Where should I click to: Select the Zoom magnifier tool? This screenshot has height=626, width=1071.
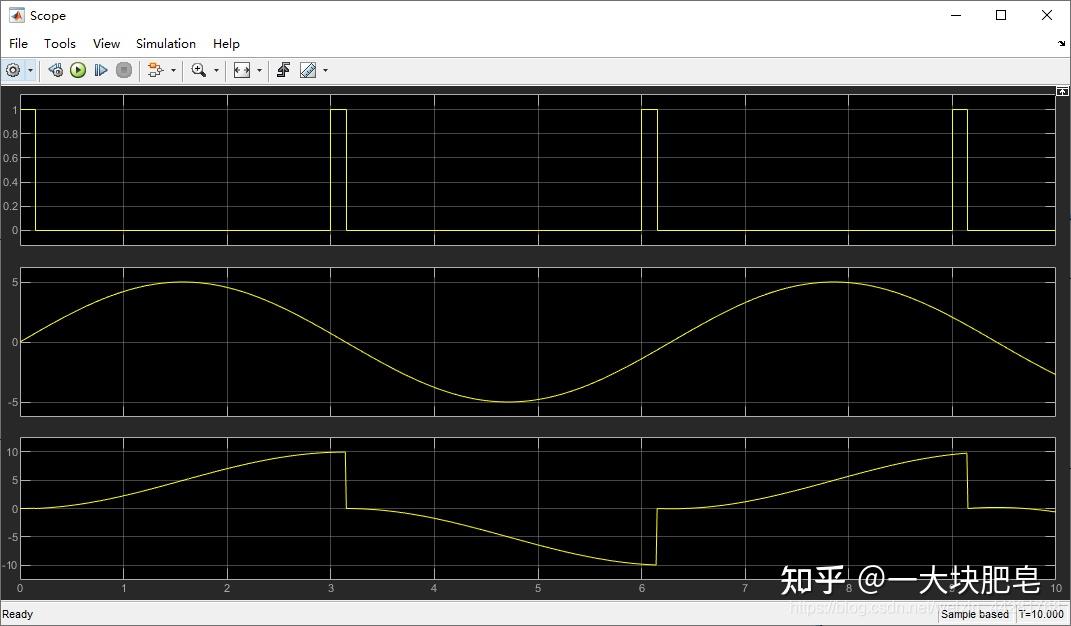click(199, 70)
